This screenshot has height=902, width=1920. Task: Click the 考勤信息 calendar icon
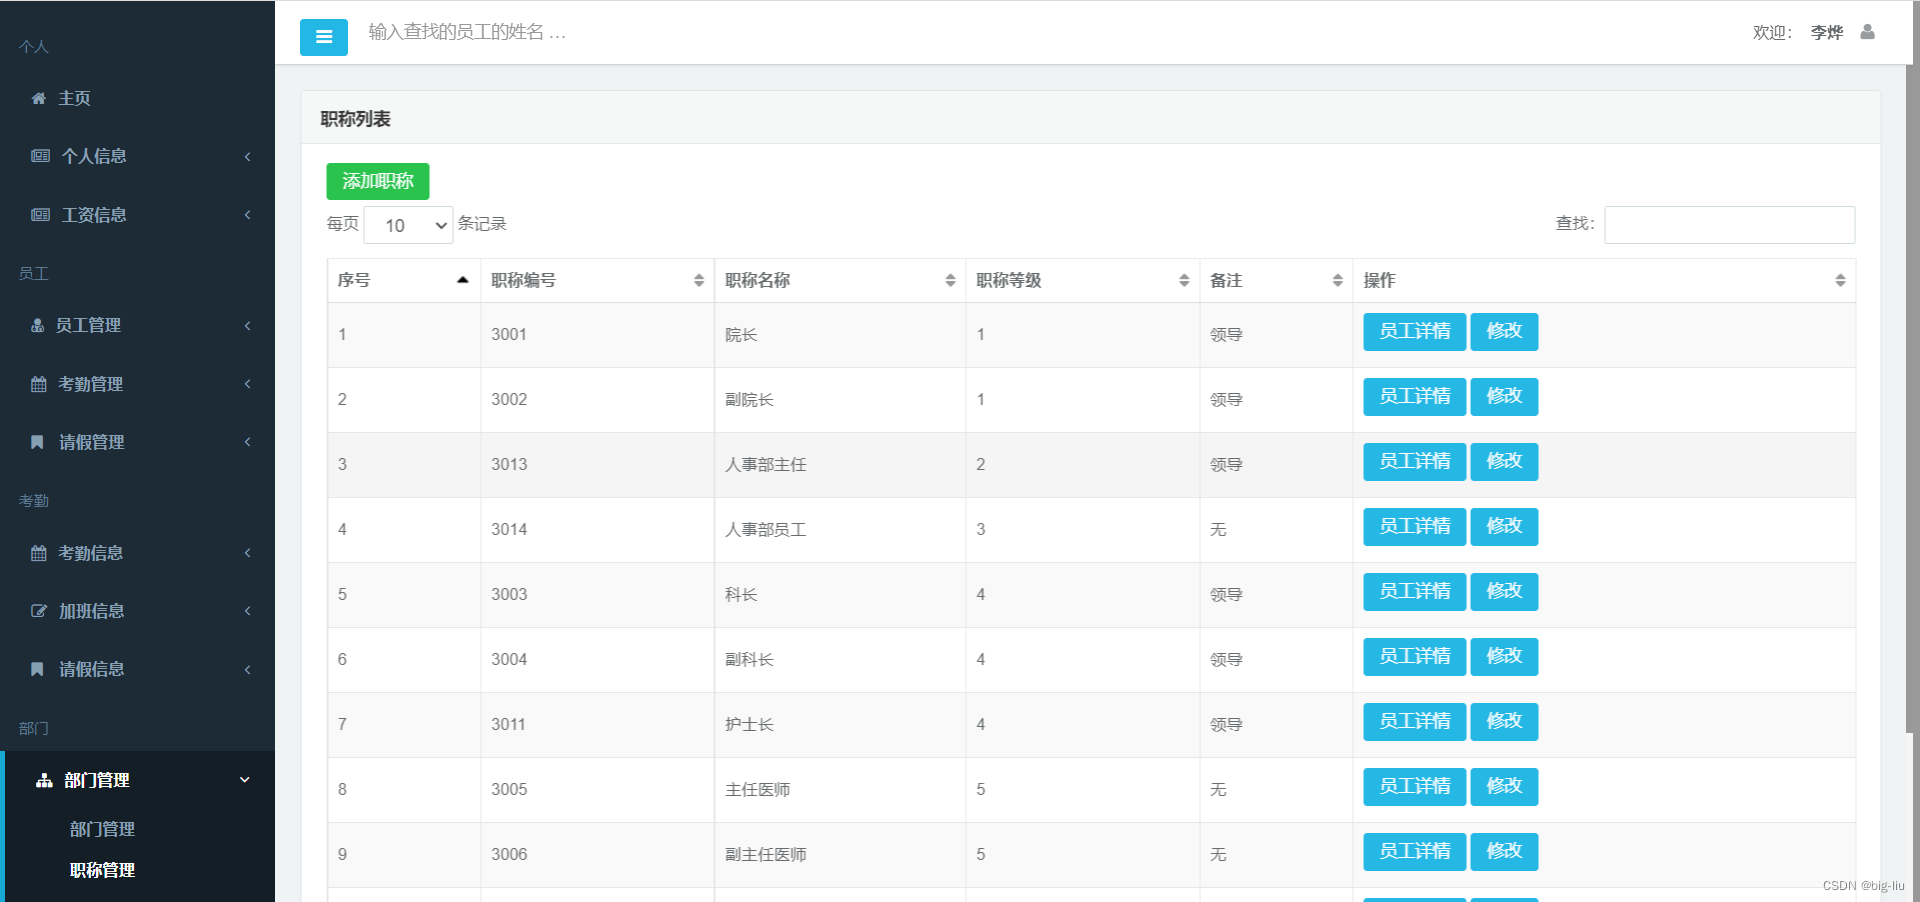(39, 553)
